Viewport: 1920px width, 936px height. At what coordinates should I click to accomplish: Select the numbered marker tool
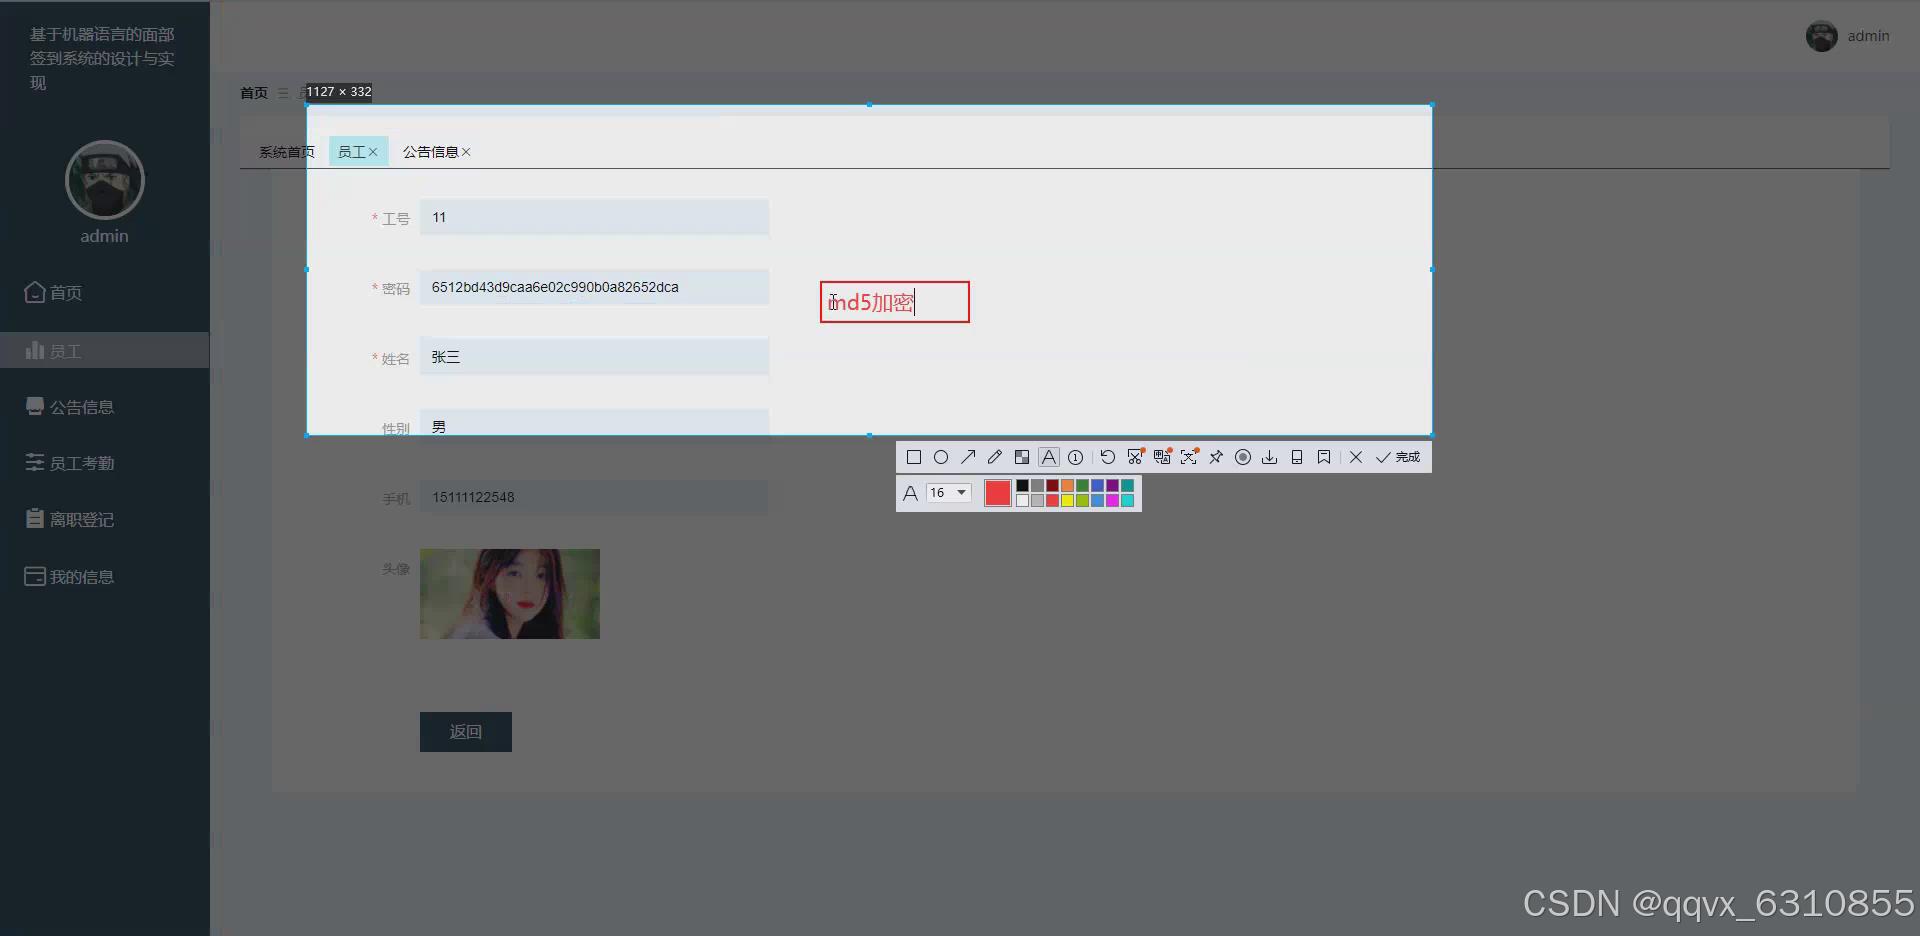[x=1076, y=457]
